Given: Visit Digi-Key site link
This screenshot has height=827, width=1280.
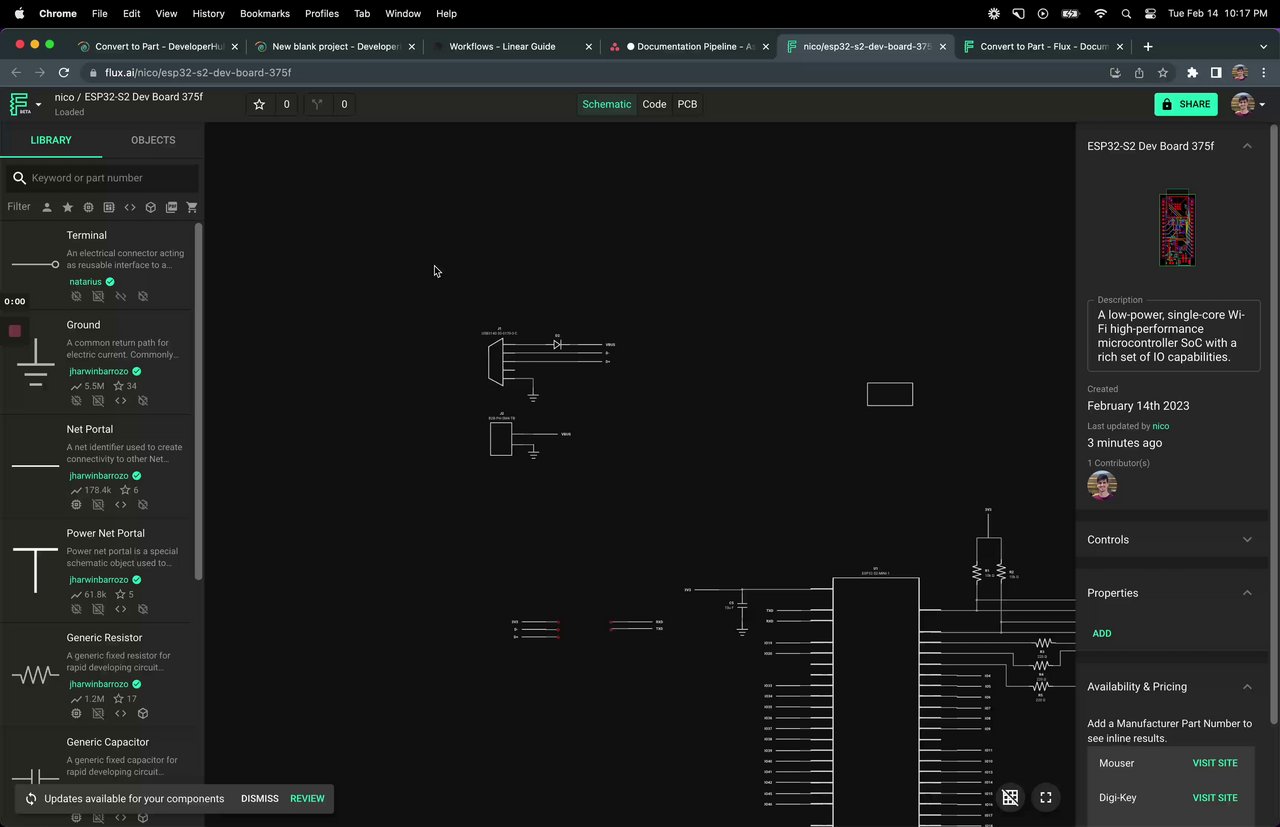Looking at the screenshot, I should coord(1215,798).
